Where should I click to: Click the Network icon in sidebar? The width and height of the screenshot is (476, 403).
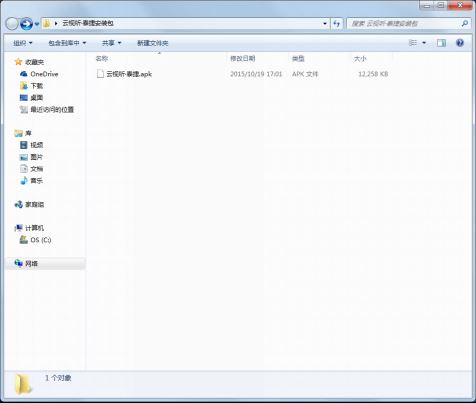tap(18, 263)
